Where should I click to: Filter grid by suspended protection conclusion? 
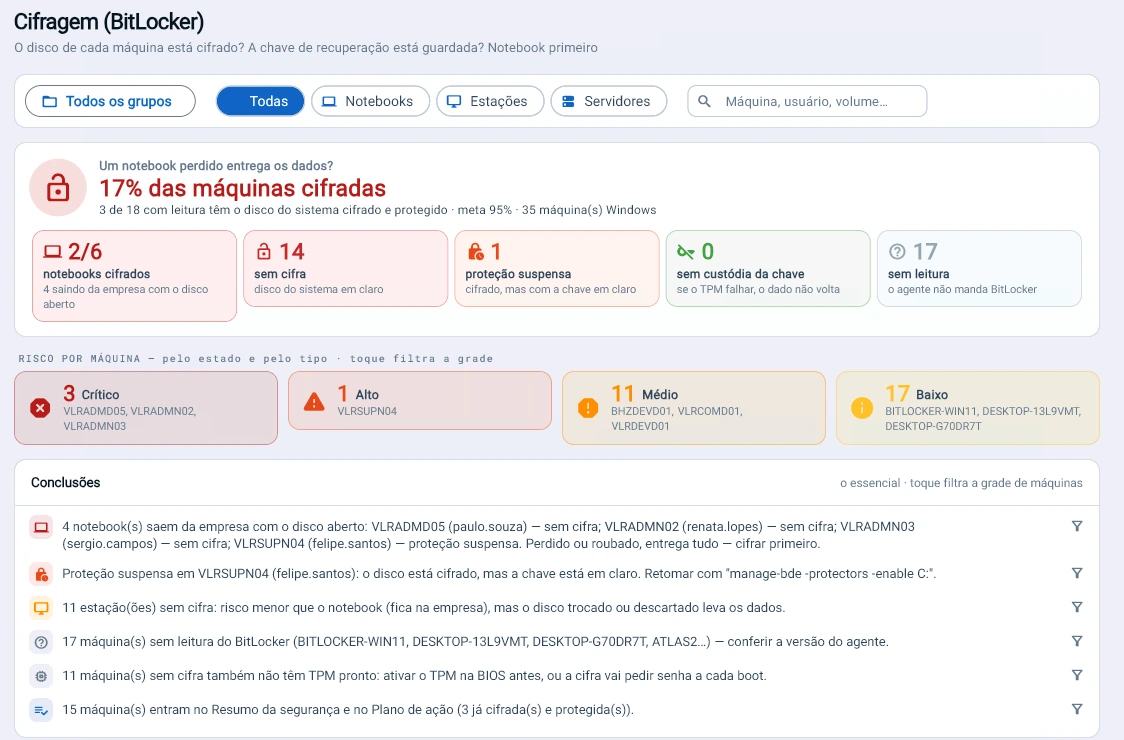[x=1076, y=573]
